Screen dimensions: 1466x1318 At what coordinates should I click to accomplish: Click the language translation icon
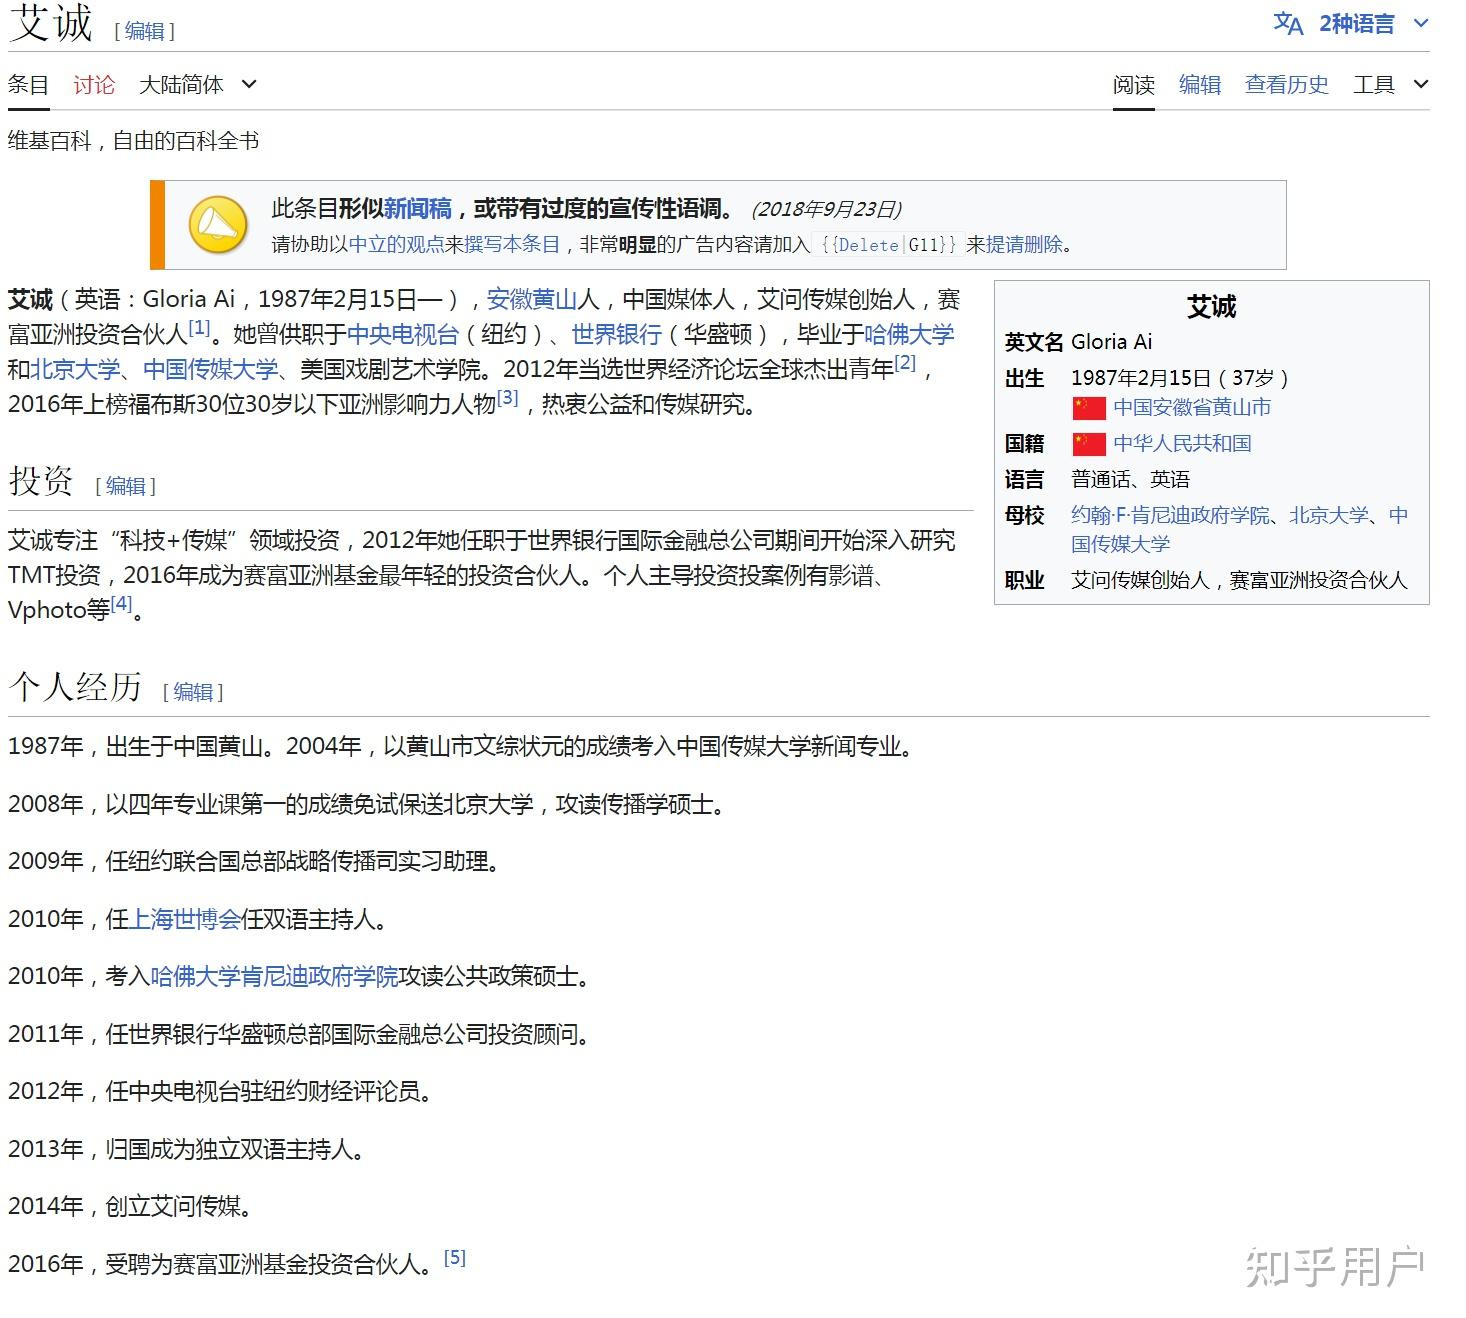[1288, 24]
